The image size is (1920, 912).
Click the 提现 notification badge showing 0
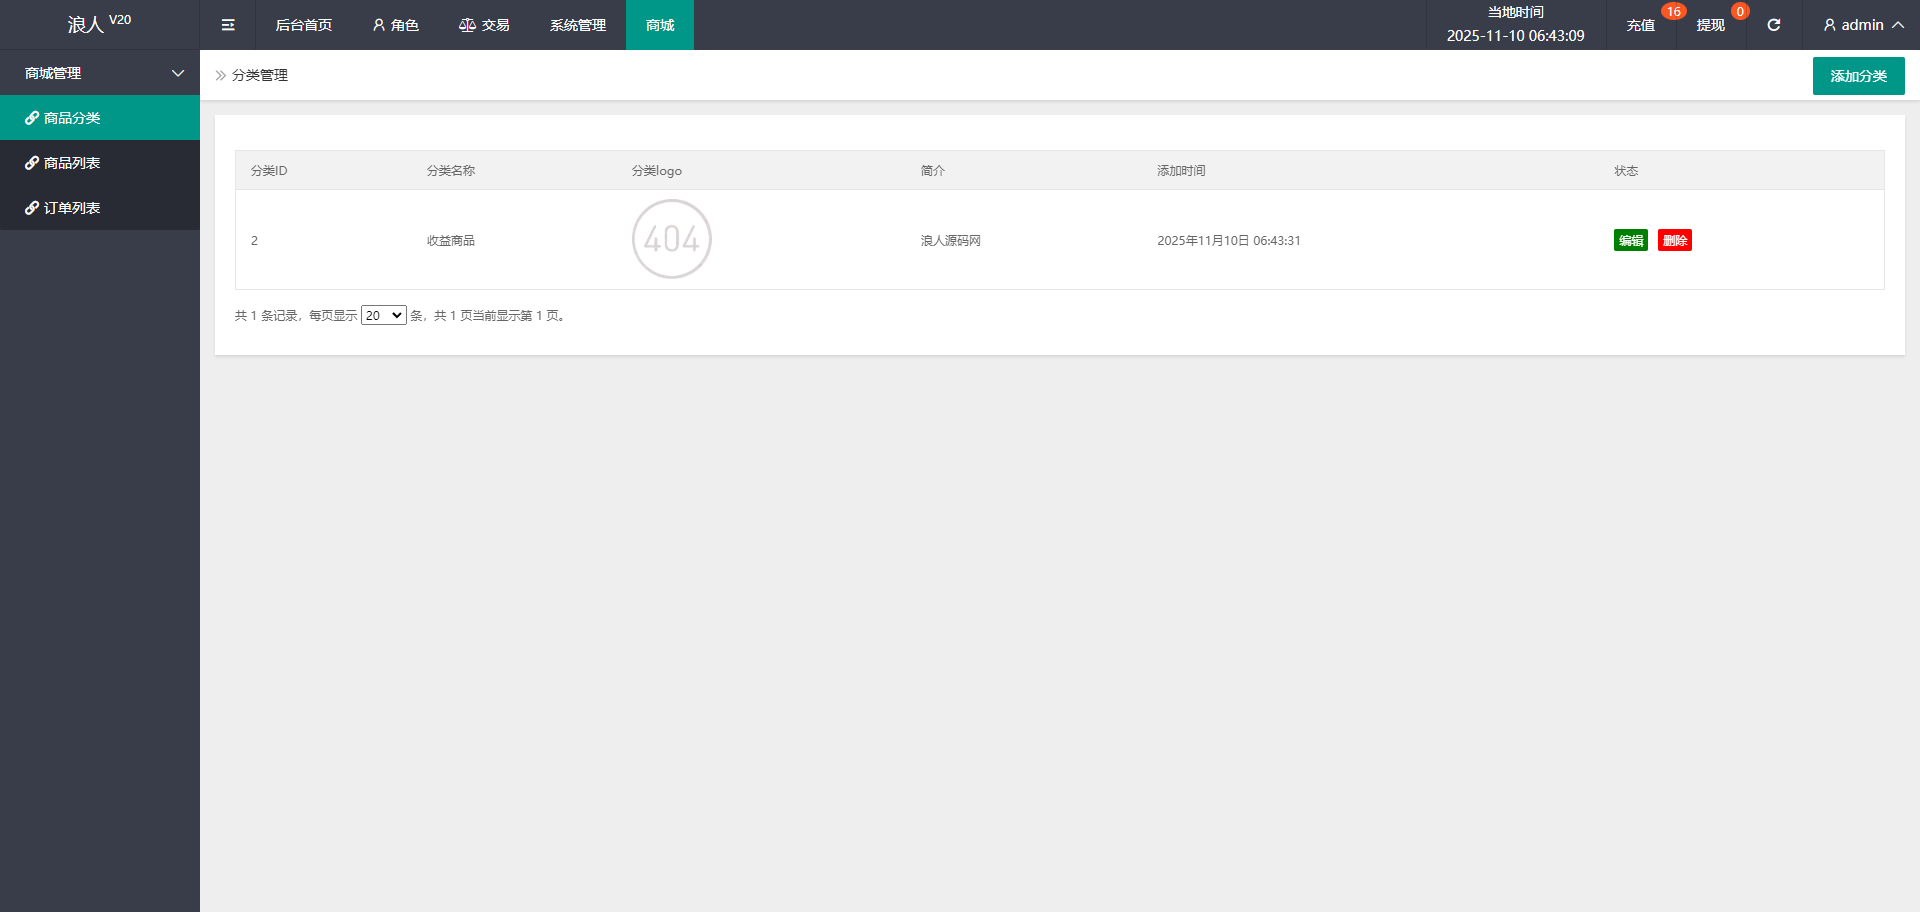[x=1740, y=12]
